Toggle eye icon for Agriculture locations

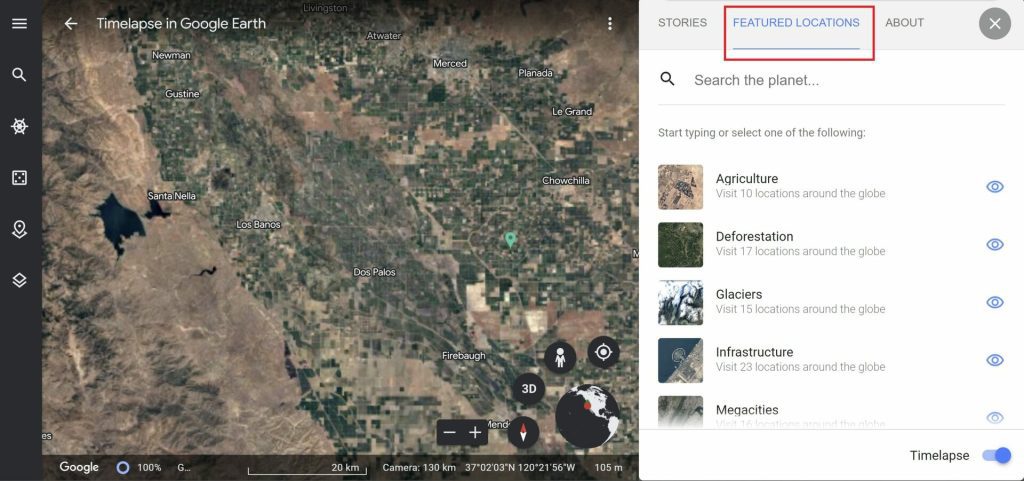pyautogui.click(x=995, y=187)
